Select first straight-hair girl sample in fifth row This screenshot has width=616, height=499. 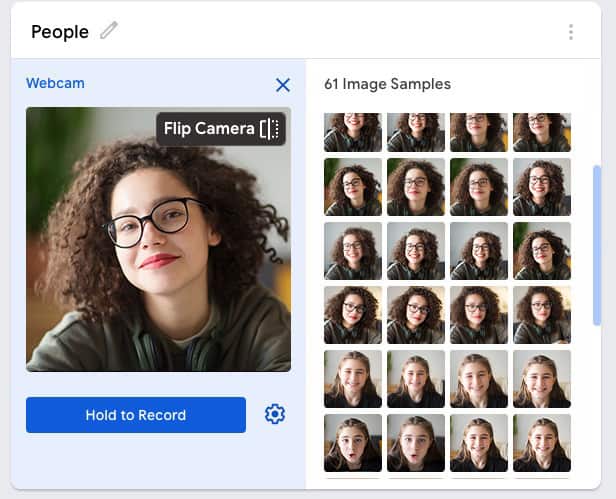[353, 379]
